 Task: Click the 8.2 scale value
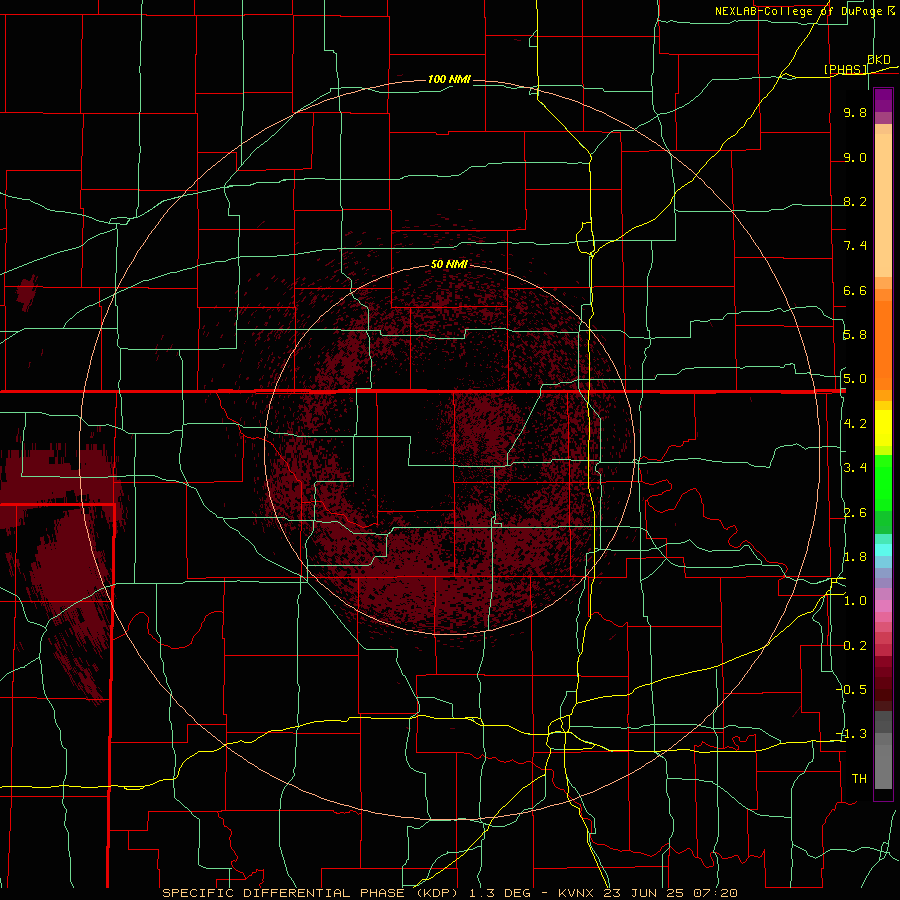point(855,202)
